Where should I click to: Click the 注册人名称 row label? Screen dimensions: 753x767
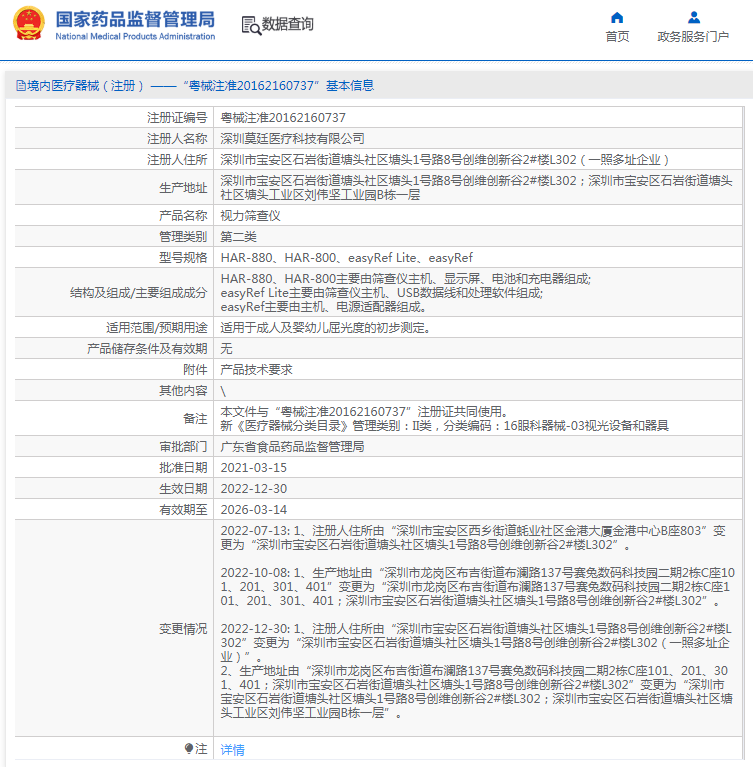pos(177,139)
